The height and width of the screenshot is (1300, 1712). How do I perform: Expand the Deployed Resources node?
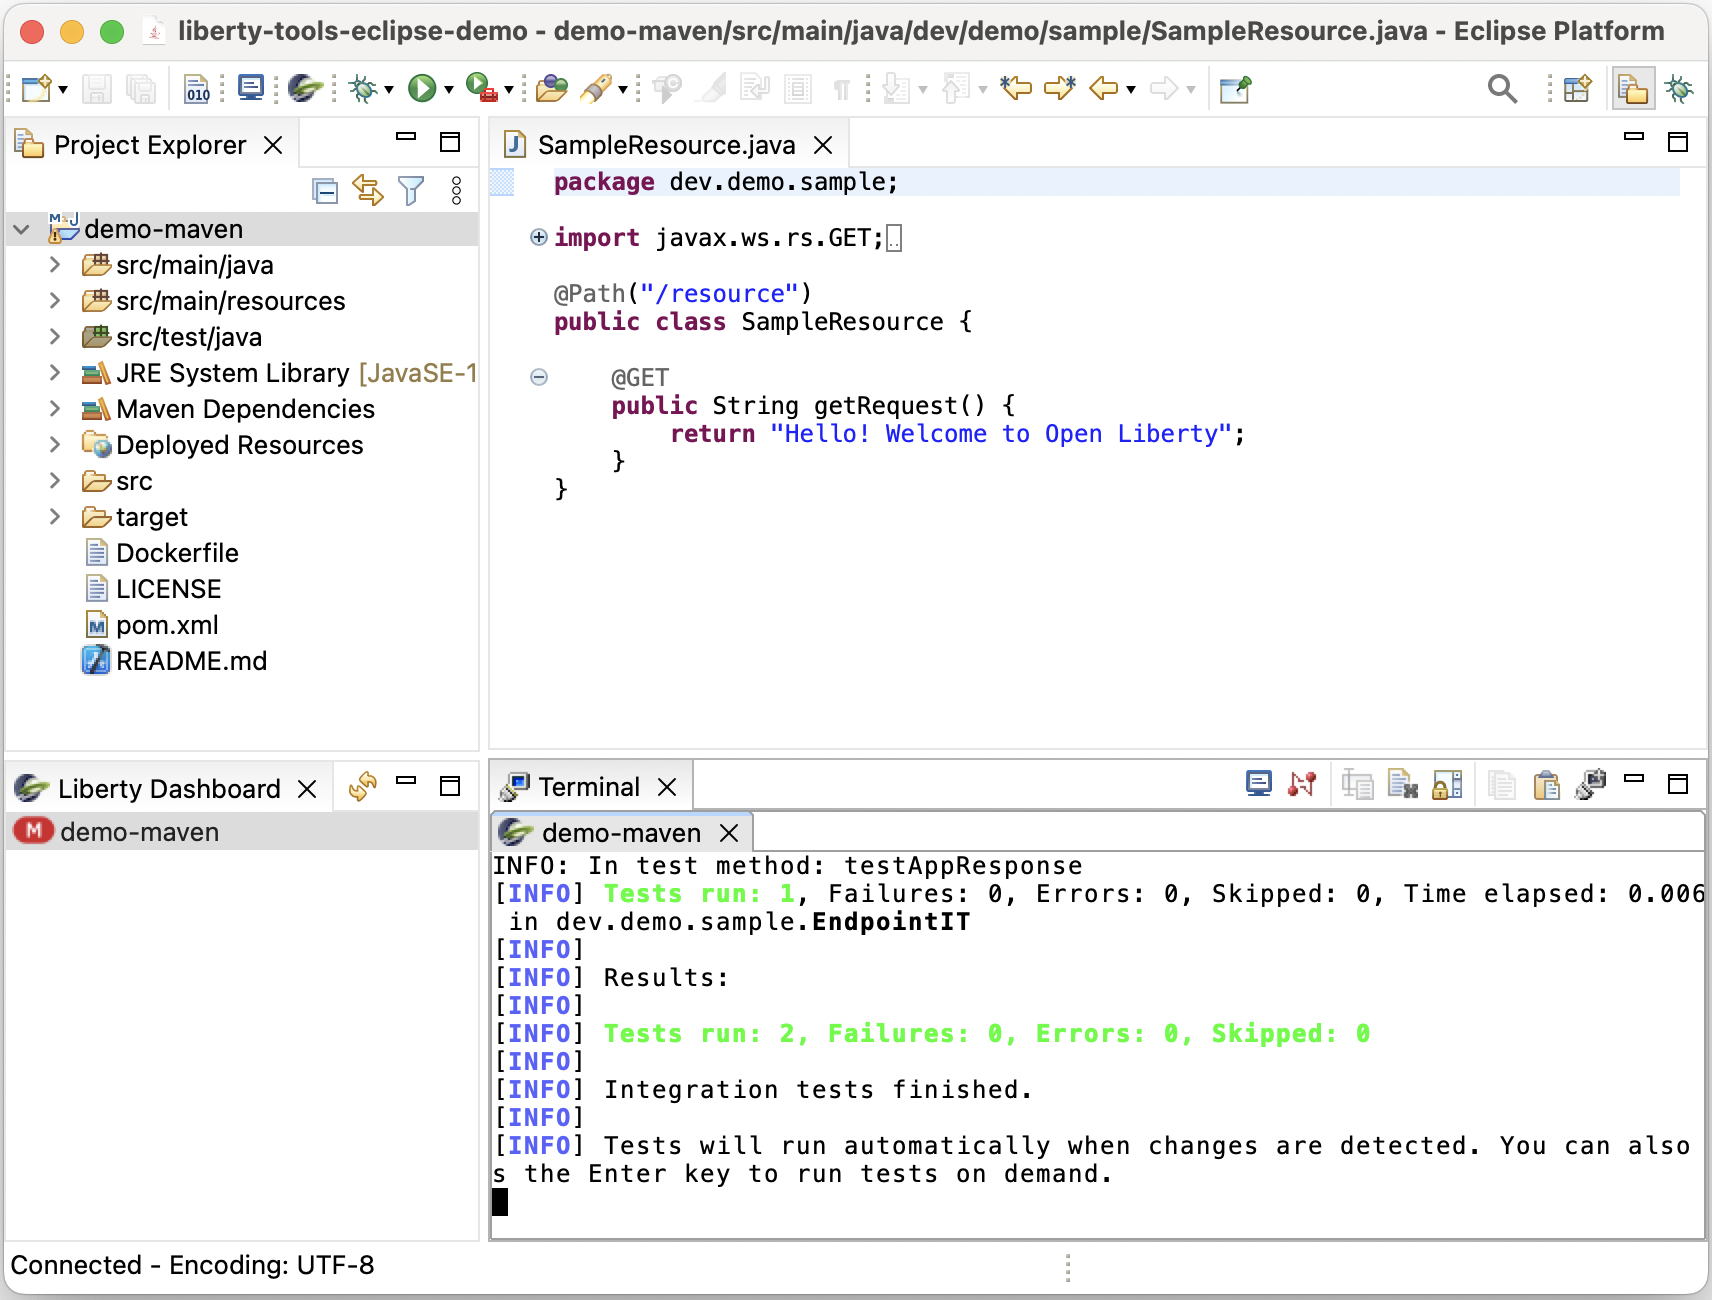pos(55,445)
